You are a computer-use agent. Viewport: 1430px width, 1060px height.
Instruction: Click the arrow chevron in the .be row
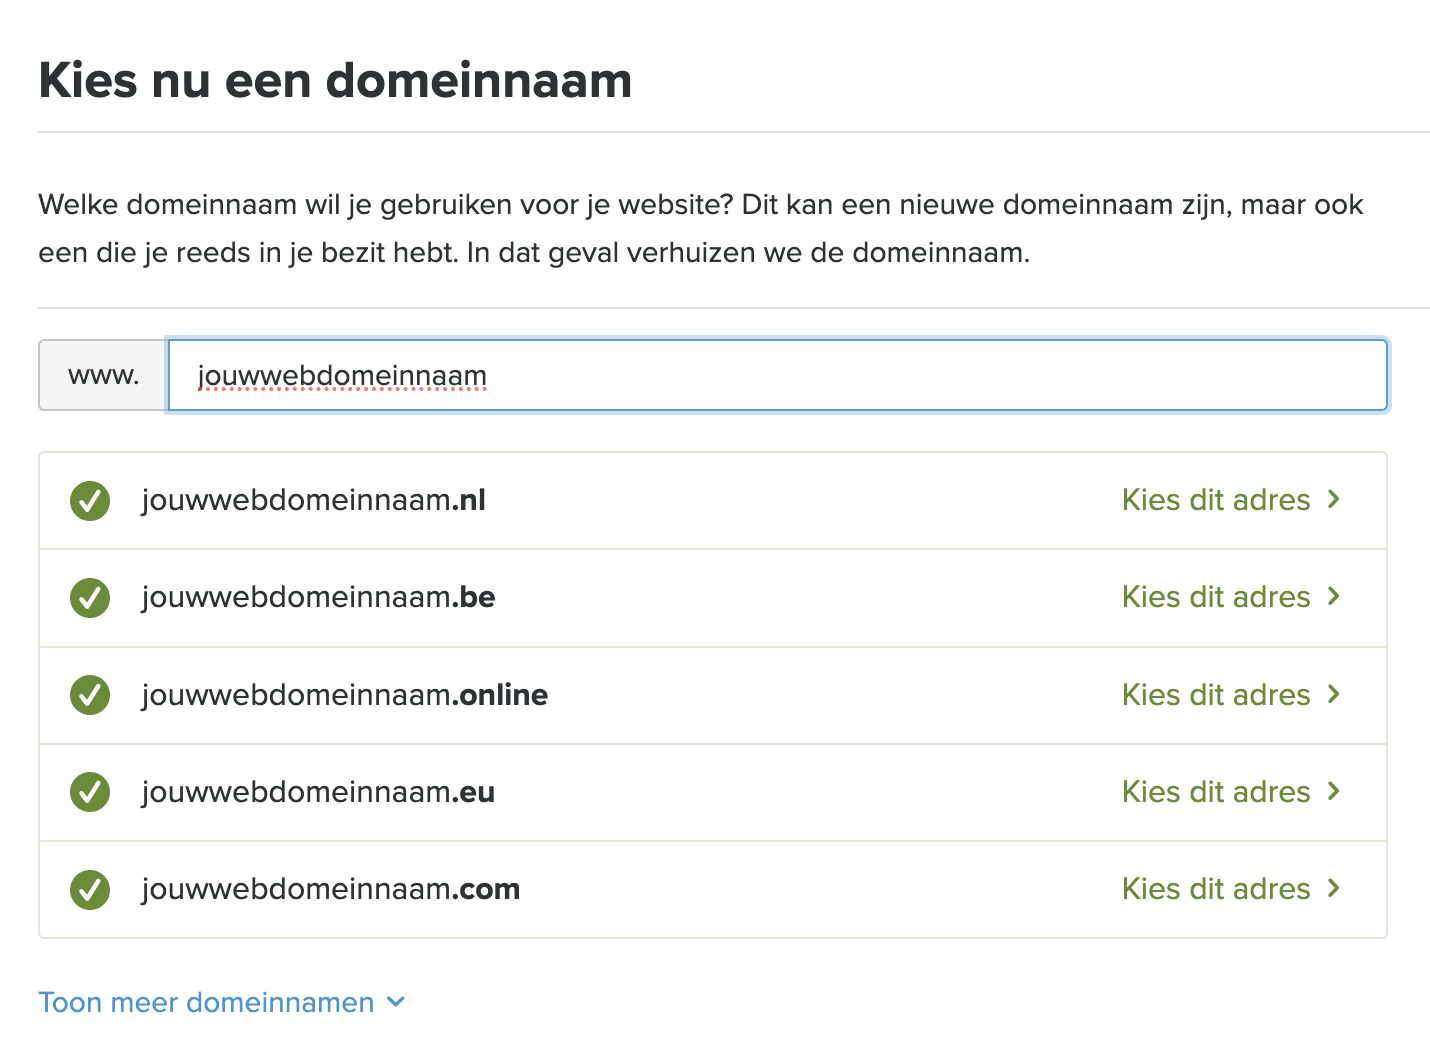point(1333,596)
